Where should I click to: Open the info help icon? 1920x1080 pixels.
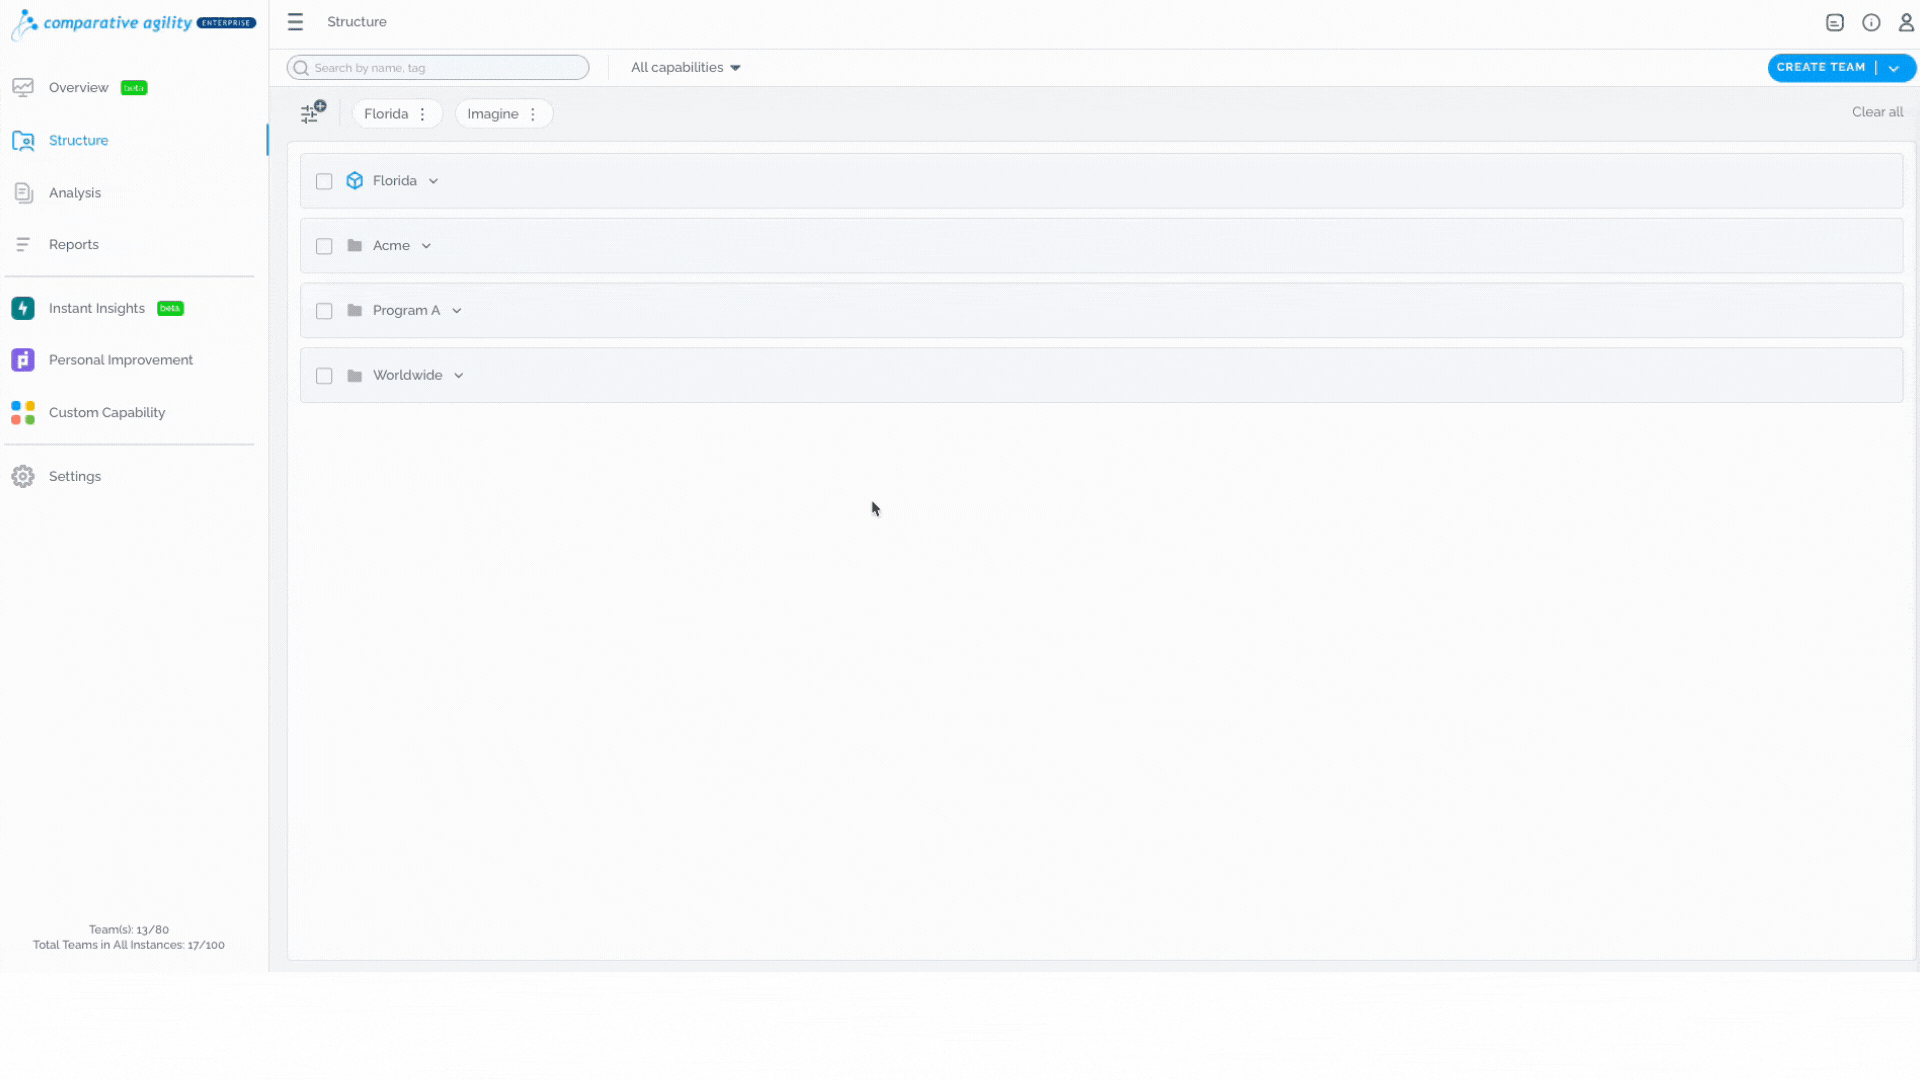point(1871,23)
